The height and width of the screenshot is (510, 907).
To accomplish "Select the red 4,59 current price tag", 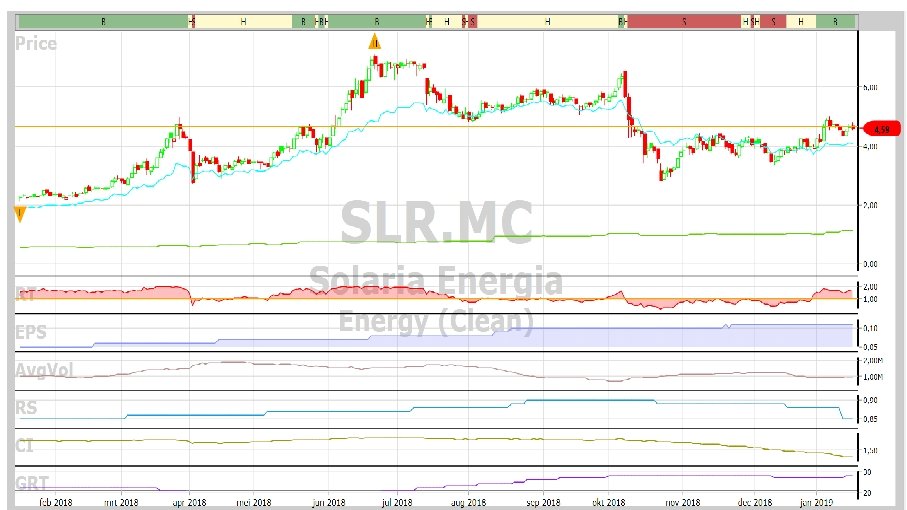I will 882,128.
